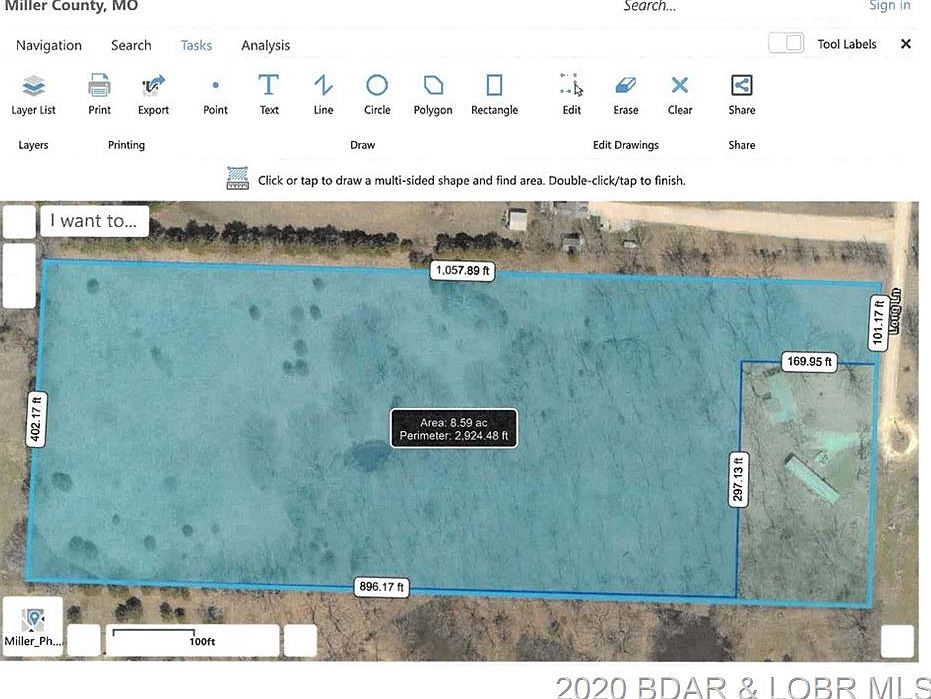Choose the Line drawing tool
This screenshot has height=699, width=931.
point(323,94)
